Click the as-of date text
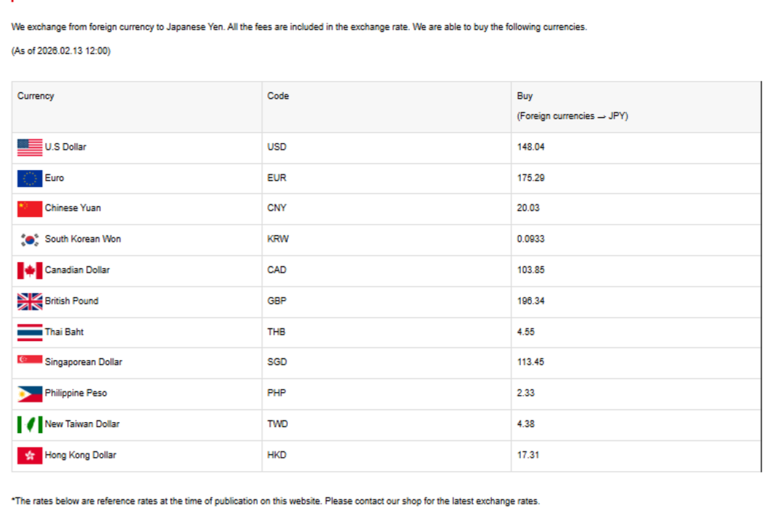The height and width of the screenshot is (520, 770). pyautogui.click(x=62, y=51)
